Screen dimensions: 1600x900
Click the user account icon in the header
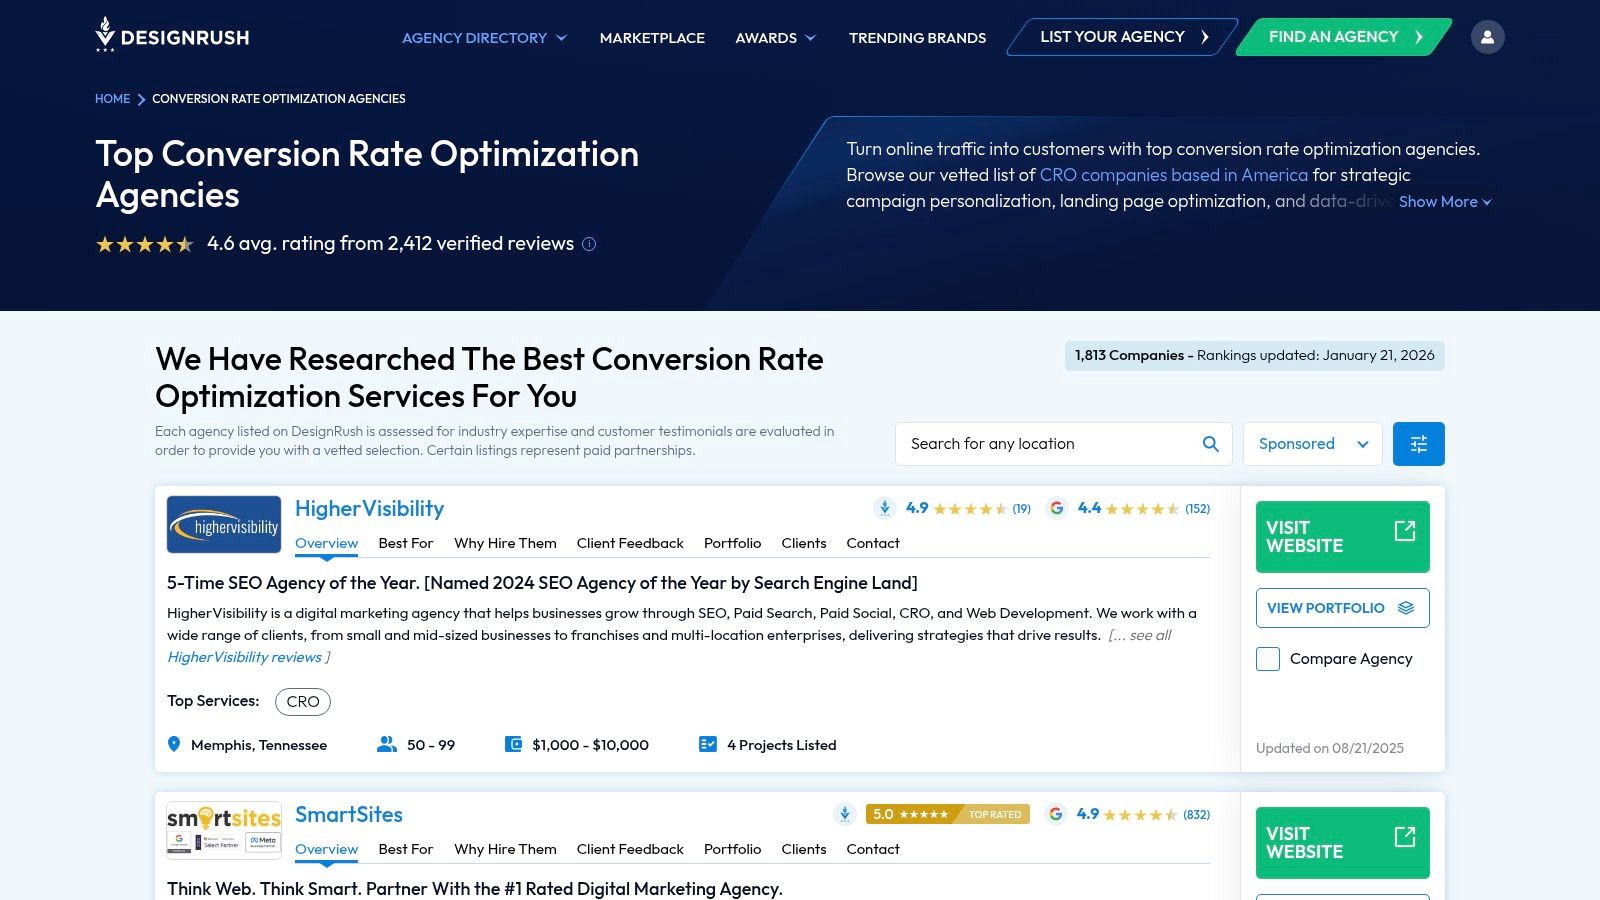1488,36
